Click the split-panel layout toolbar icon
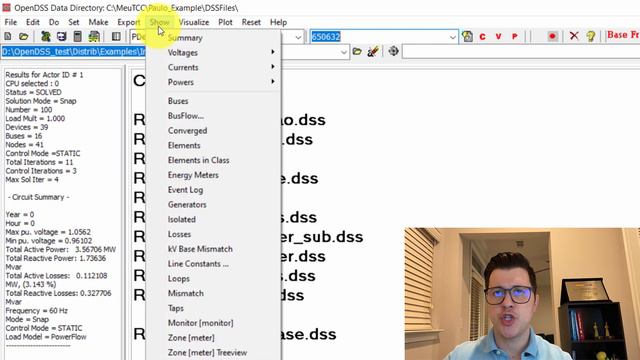 tap(116, 37)
